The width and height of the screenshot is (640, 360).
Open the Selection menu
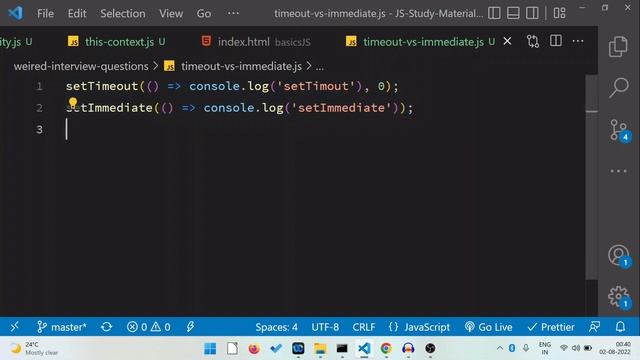tap(123, 13)
